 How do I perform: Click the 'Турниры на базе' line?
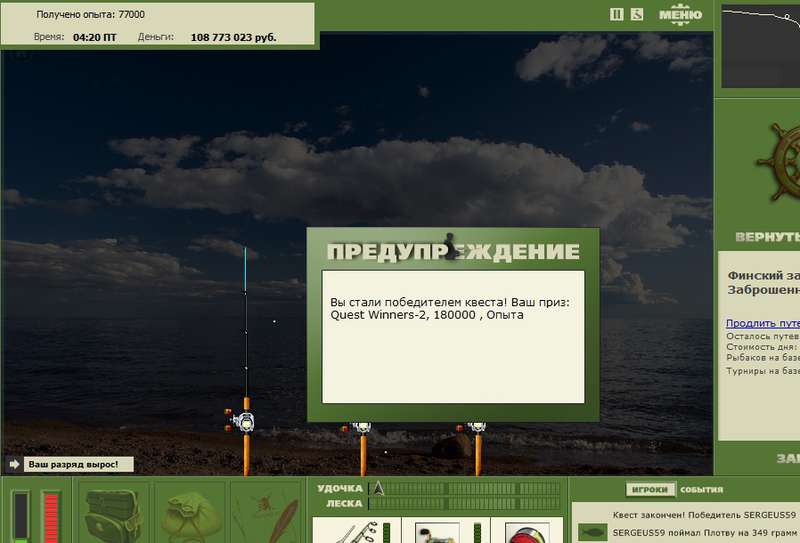763,371
